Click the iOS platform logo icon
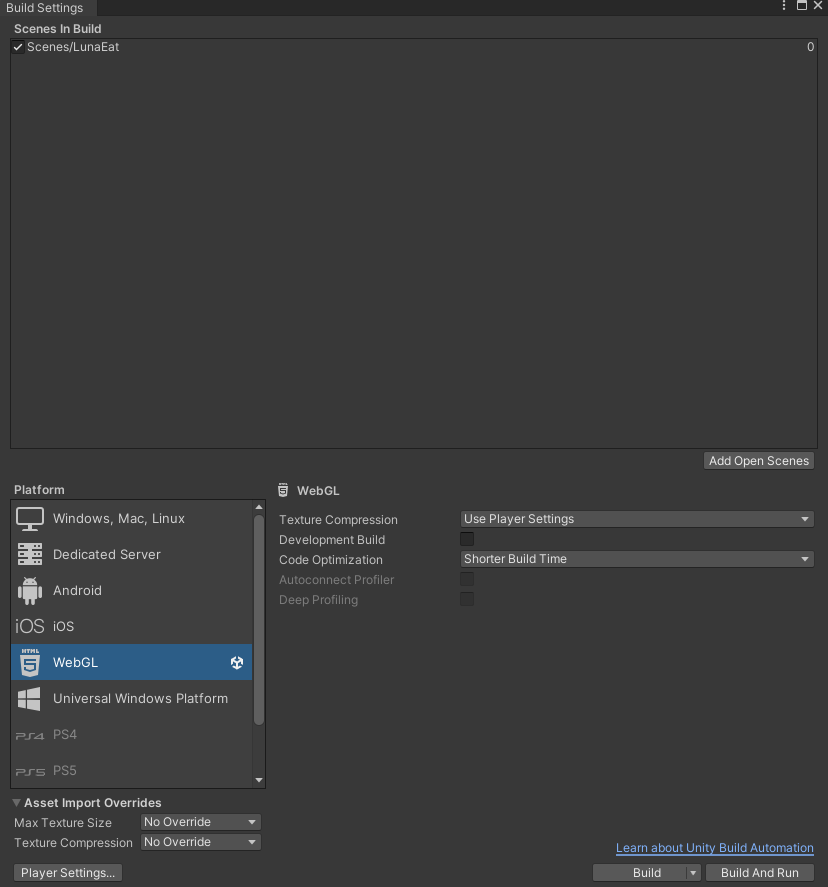The height and width of the screenshot is (887, 828). (29, 626)
